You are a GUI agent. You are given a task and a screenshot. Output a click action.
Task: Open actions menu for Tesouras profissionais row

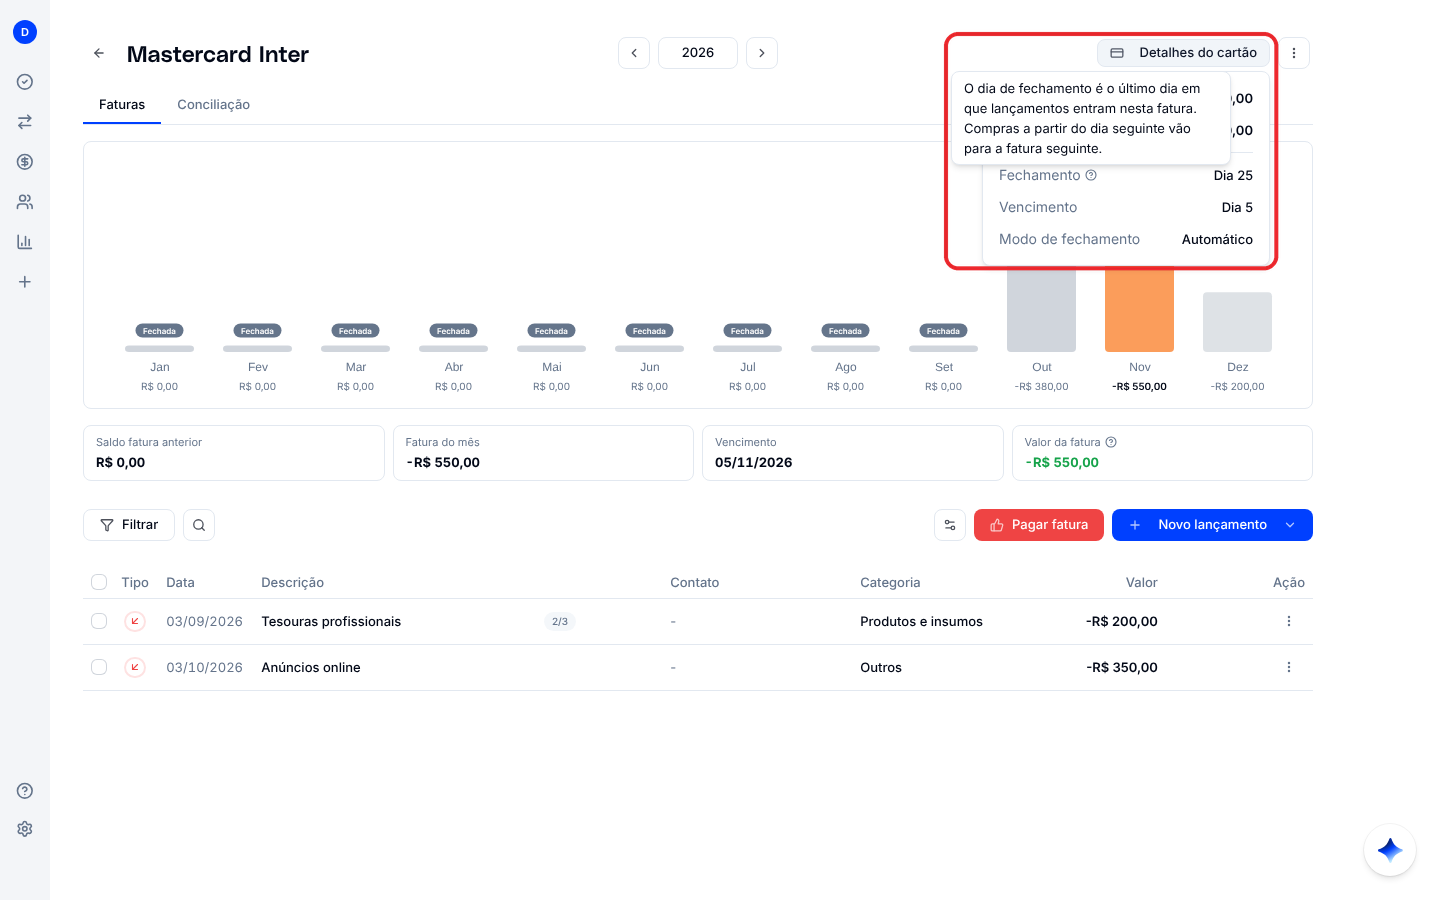point(1289,621)
